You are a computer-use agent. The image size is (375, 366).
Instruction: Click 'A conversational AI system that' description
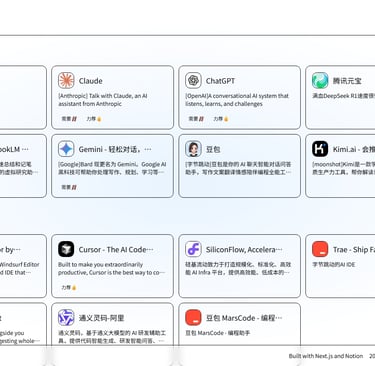point(248,96)
